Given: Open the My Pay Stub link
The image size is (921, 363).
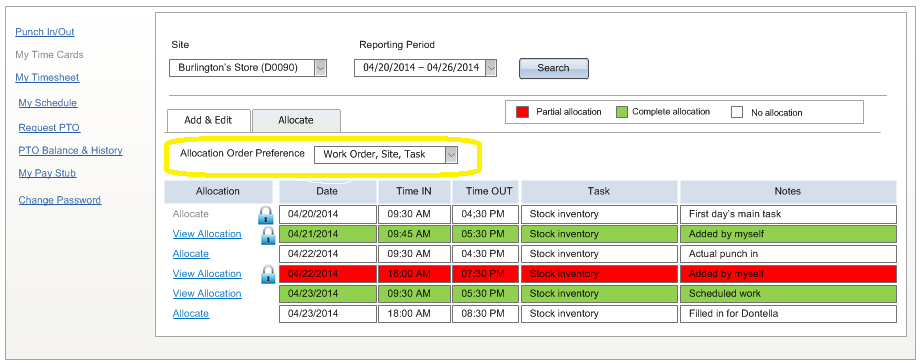Looking at the screenshot, I should tap(47, 173).
